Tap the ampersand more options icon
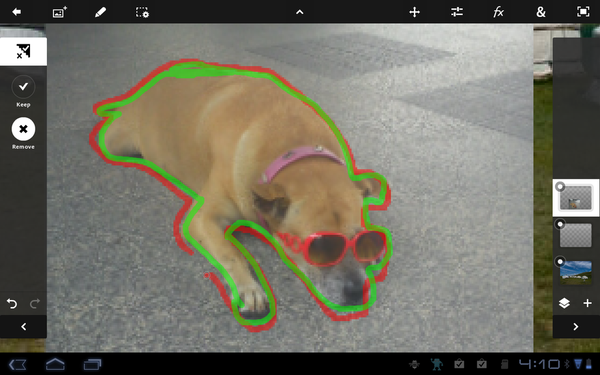 pos(541,12)
